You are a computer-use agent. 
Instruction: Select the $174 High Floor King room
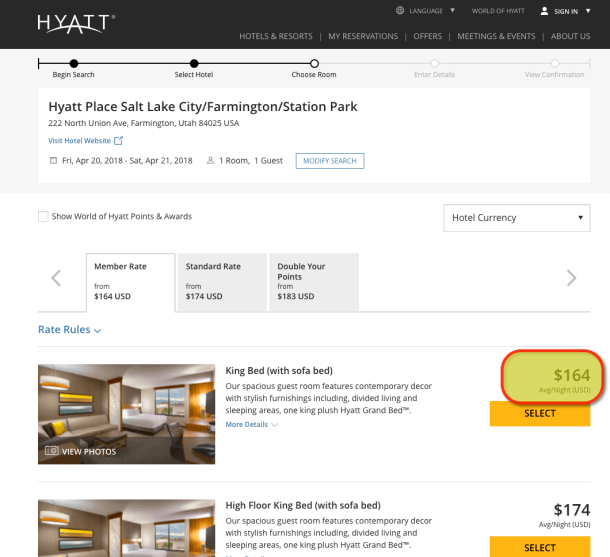[540, 546]
